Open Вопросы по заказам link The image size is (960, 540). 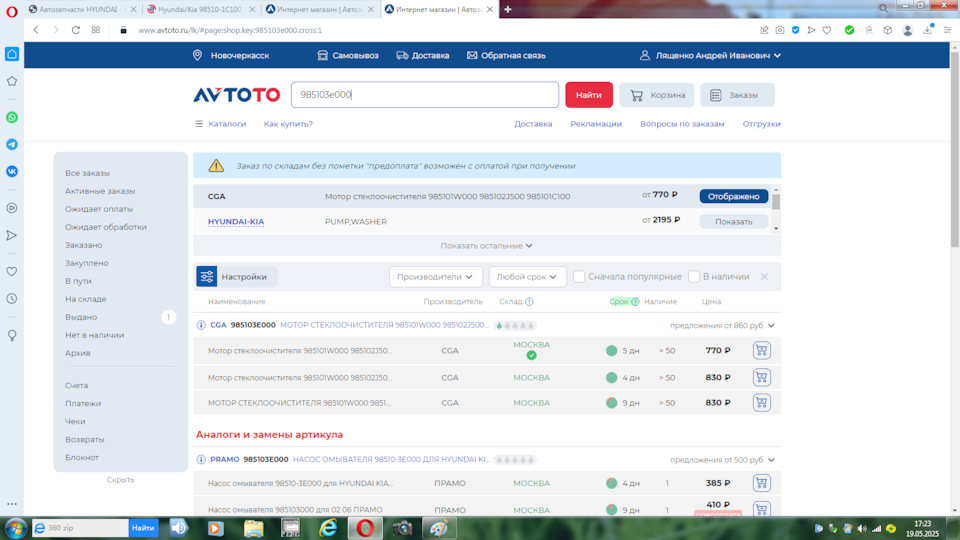682,124
